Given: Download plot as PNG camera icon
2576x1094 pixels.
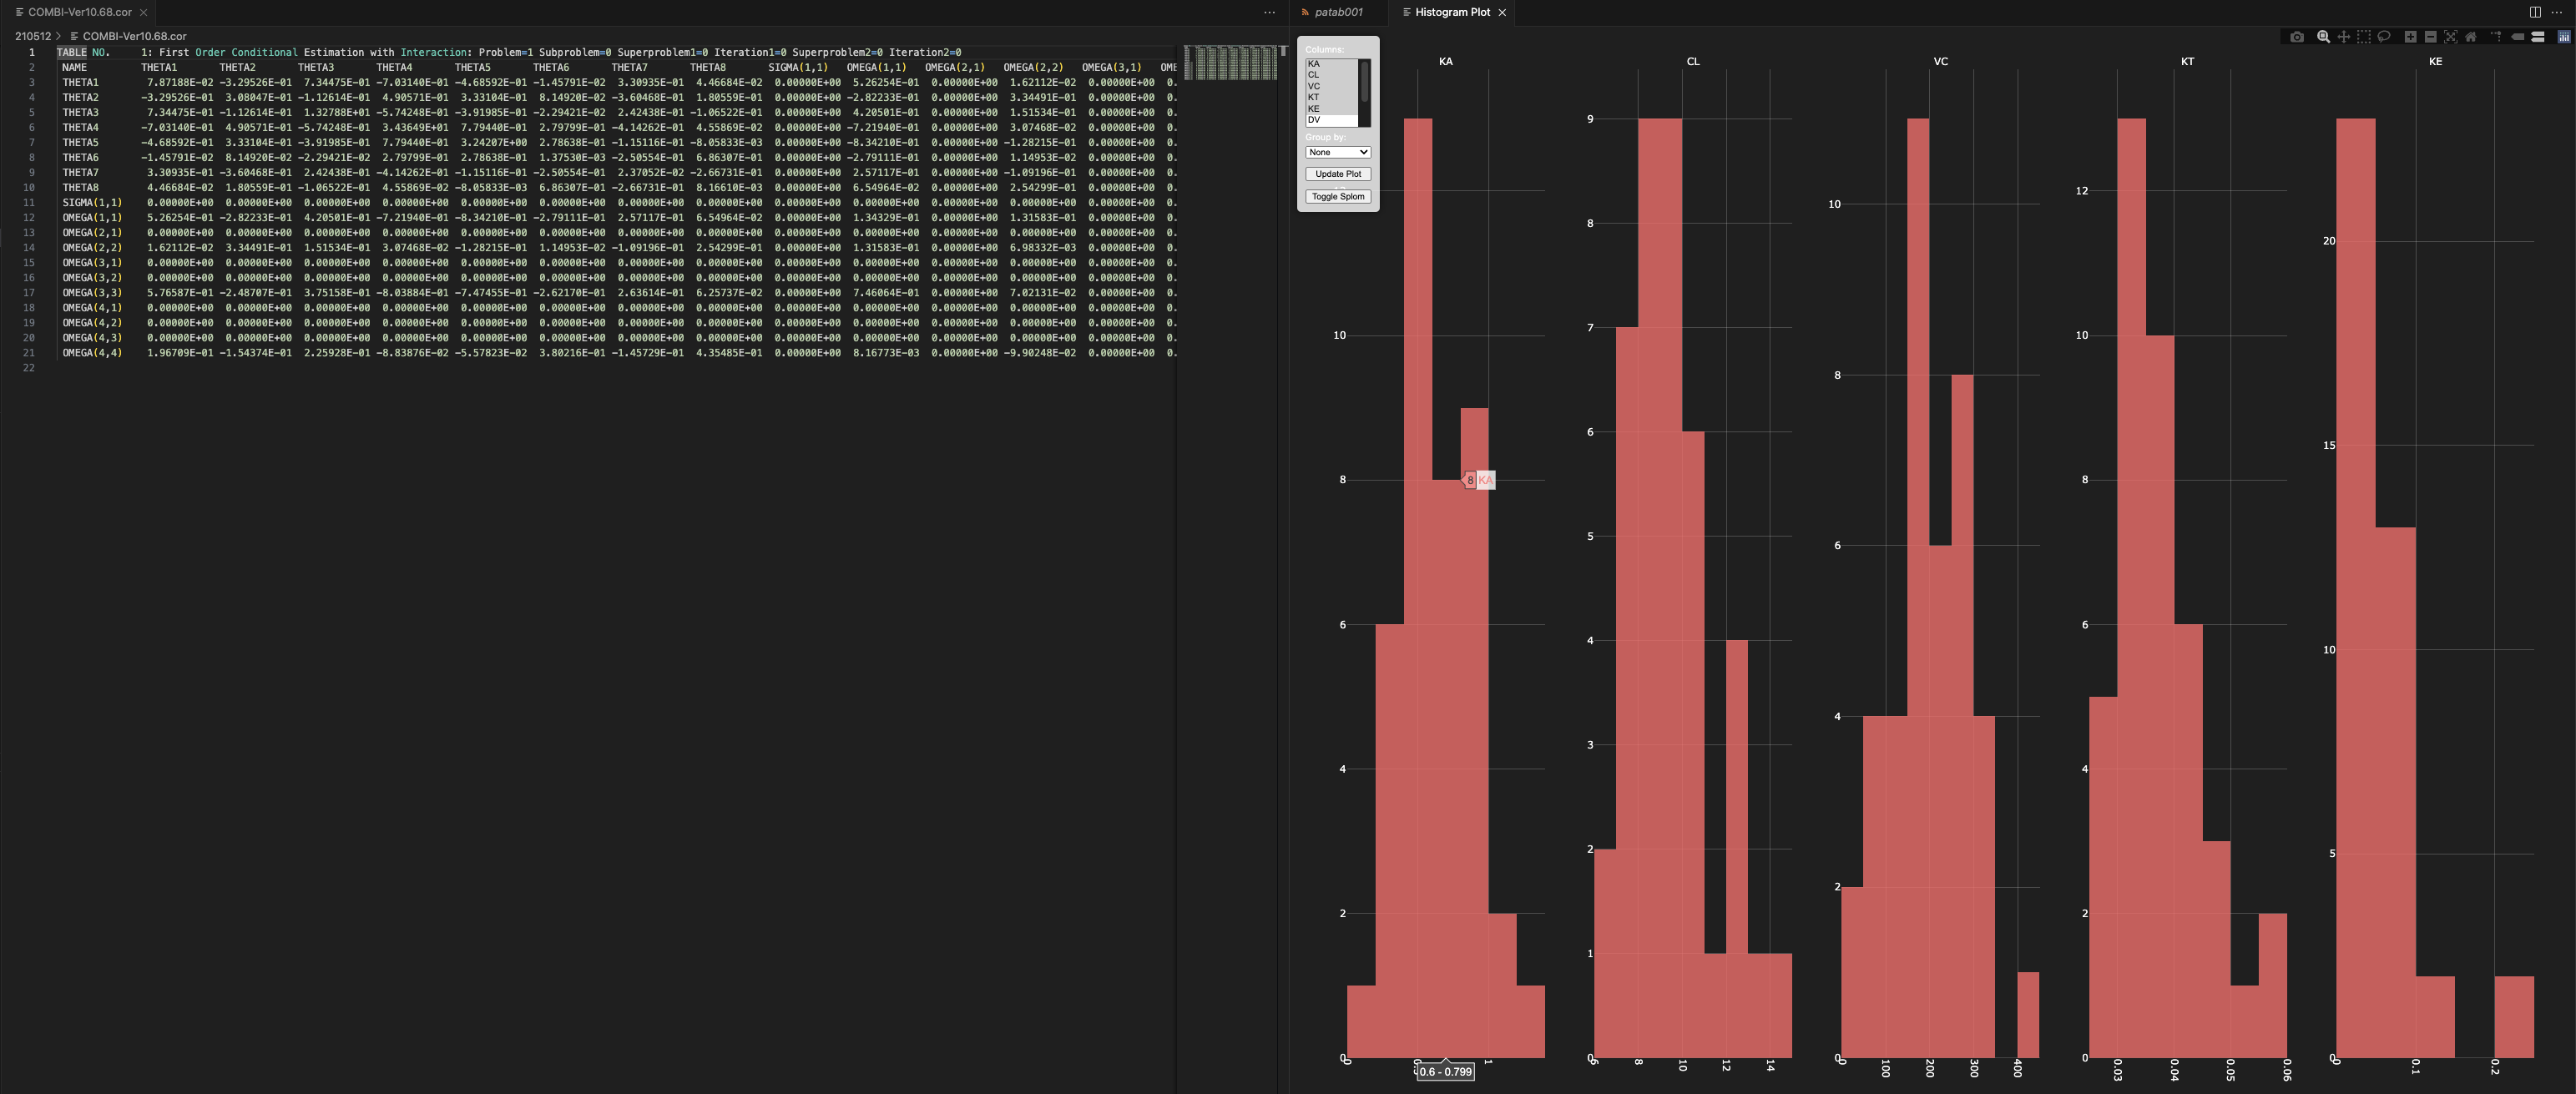Looking at the screenshot, I should click(2297, 37).
